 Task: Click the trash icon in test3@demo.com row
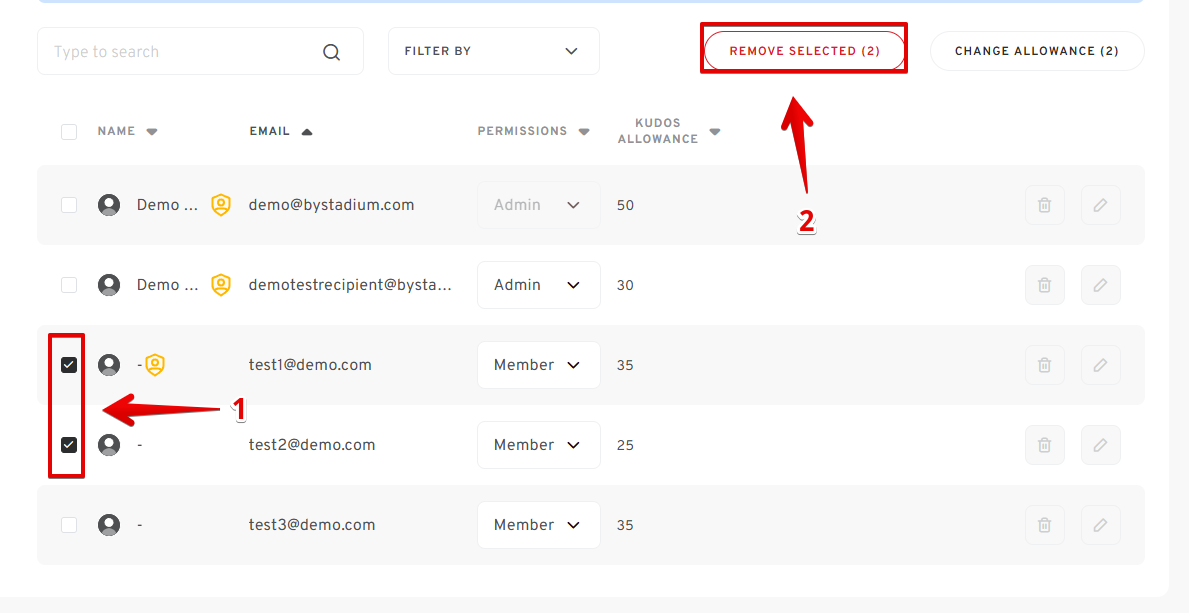(1044, 525)
